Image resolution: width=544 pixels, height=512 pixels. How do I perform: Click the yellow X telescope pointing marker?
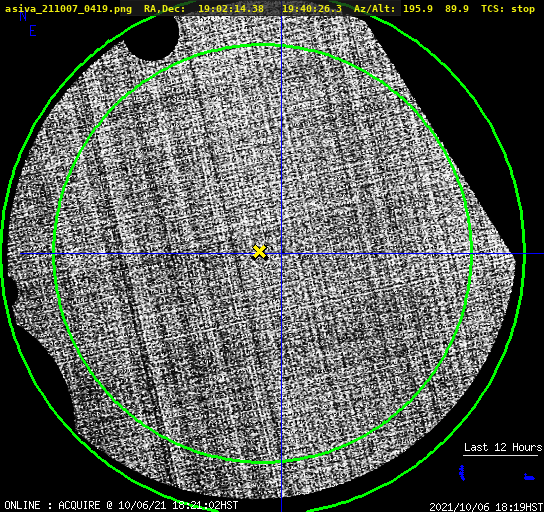pyautogui.click(x=259, y=252)
